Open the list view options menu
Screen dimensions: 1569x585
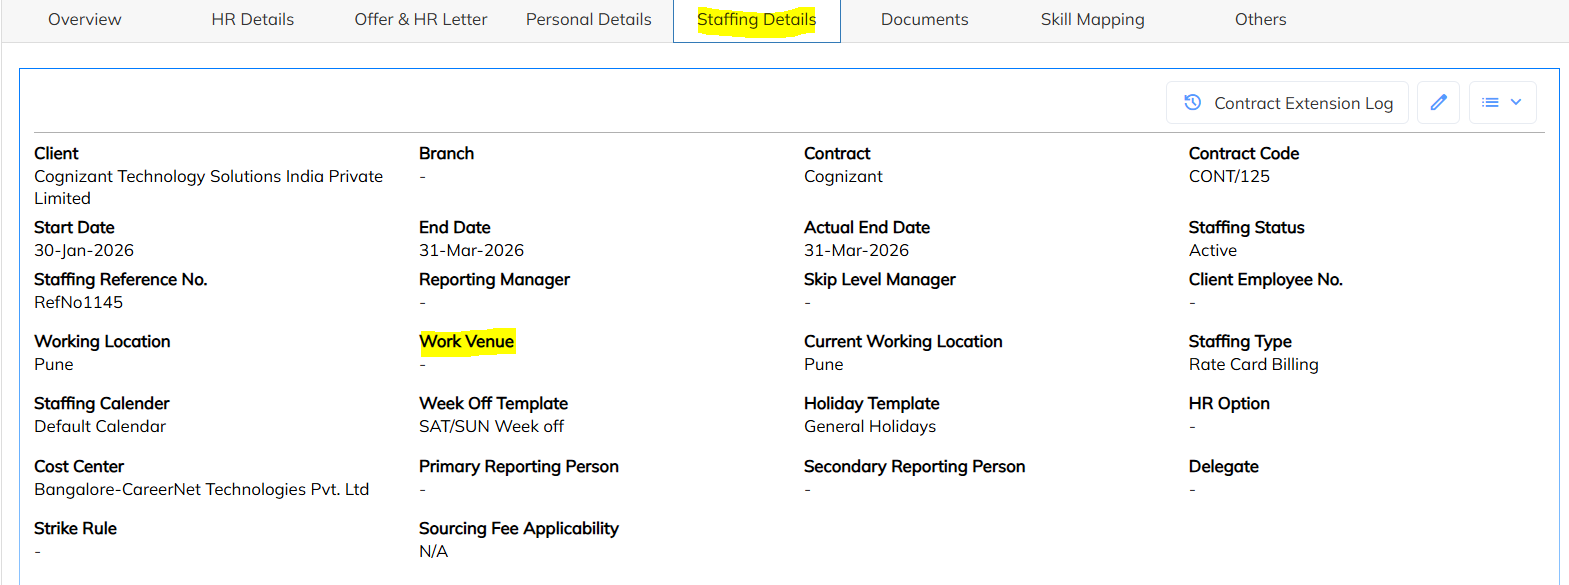coord(1502,103)
